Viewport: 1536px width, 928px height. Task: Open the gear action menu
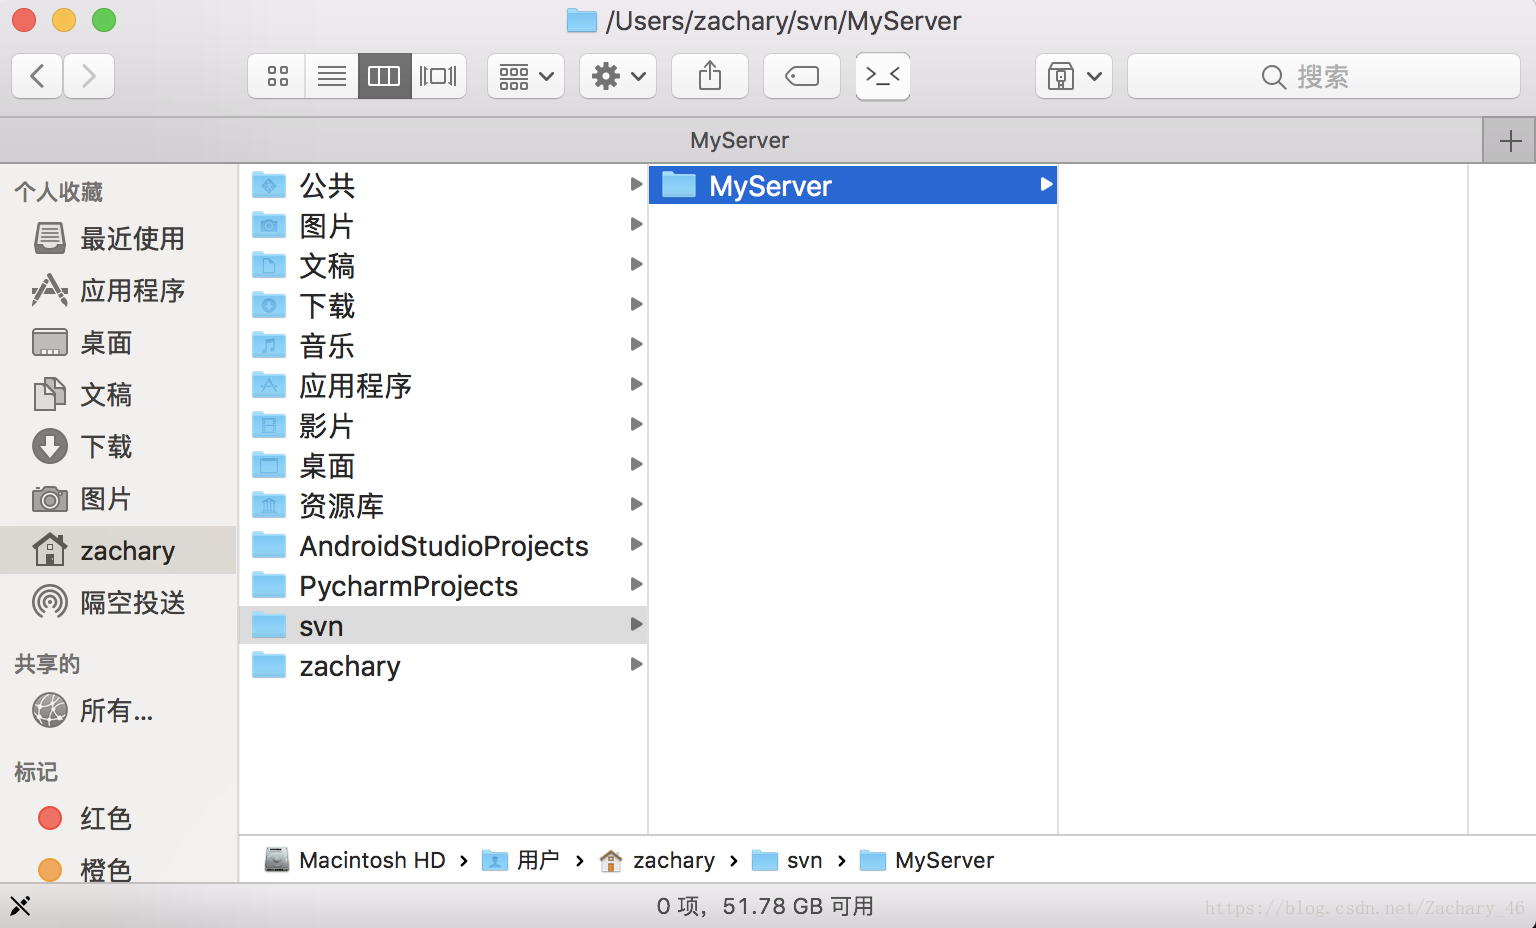pos(618,76)
